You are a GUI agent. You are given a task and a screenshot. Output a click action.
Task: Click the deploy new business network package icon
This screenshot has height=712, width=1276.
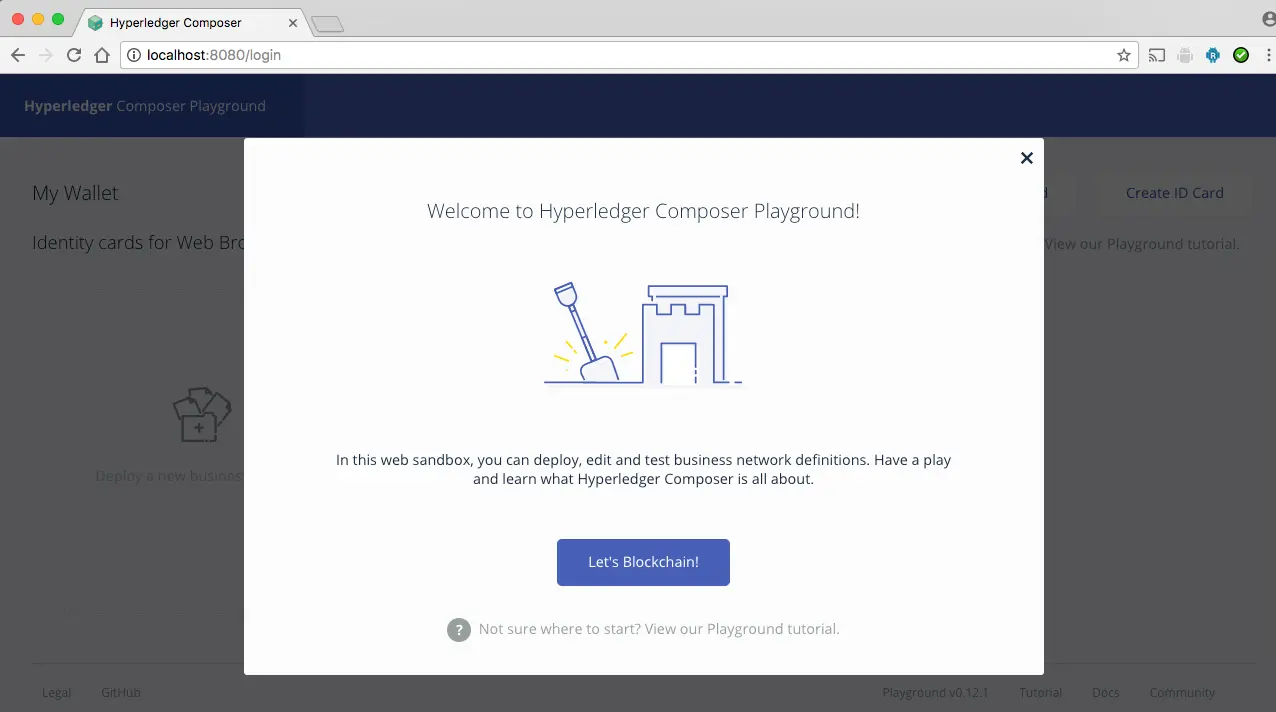point(201,415)
